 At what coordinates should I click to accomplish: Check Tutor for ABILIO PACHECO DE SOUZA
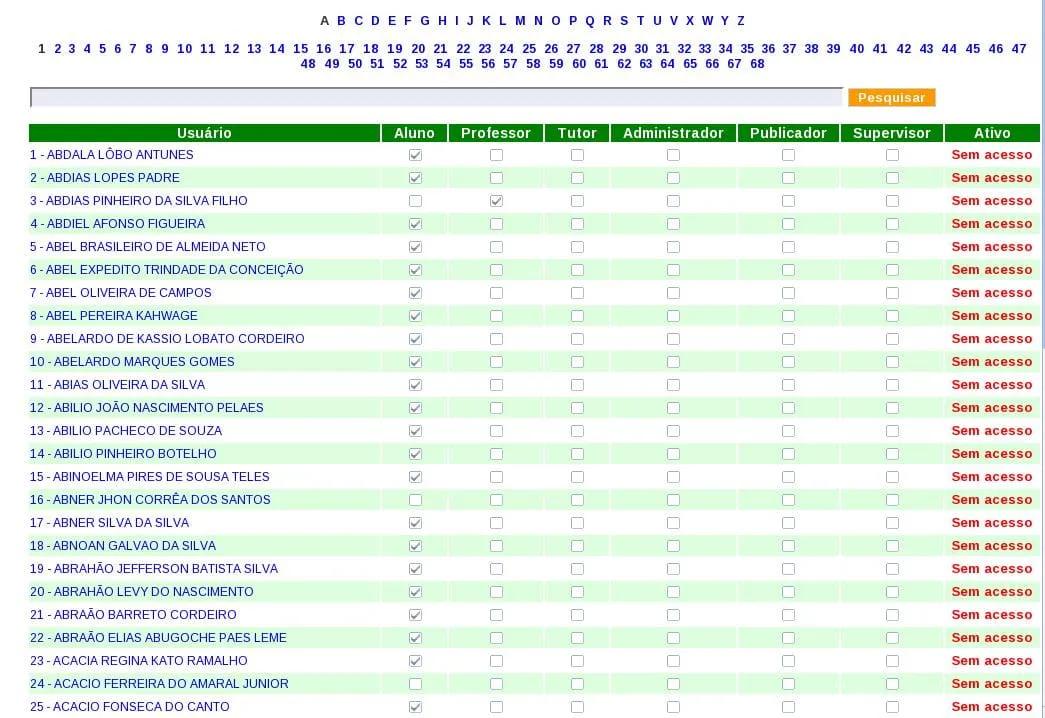577,431
